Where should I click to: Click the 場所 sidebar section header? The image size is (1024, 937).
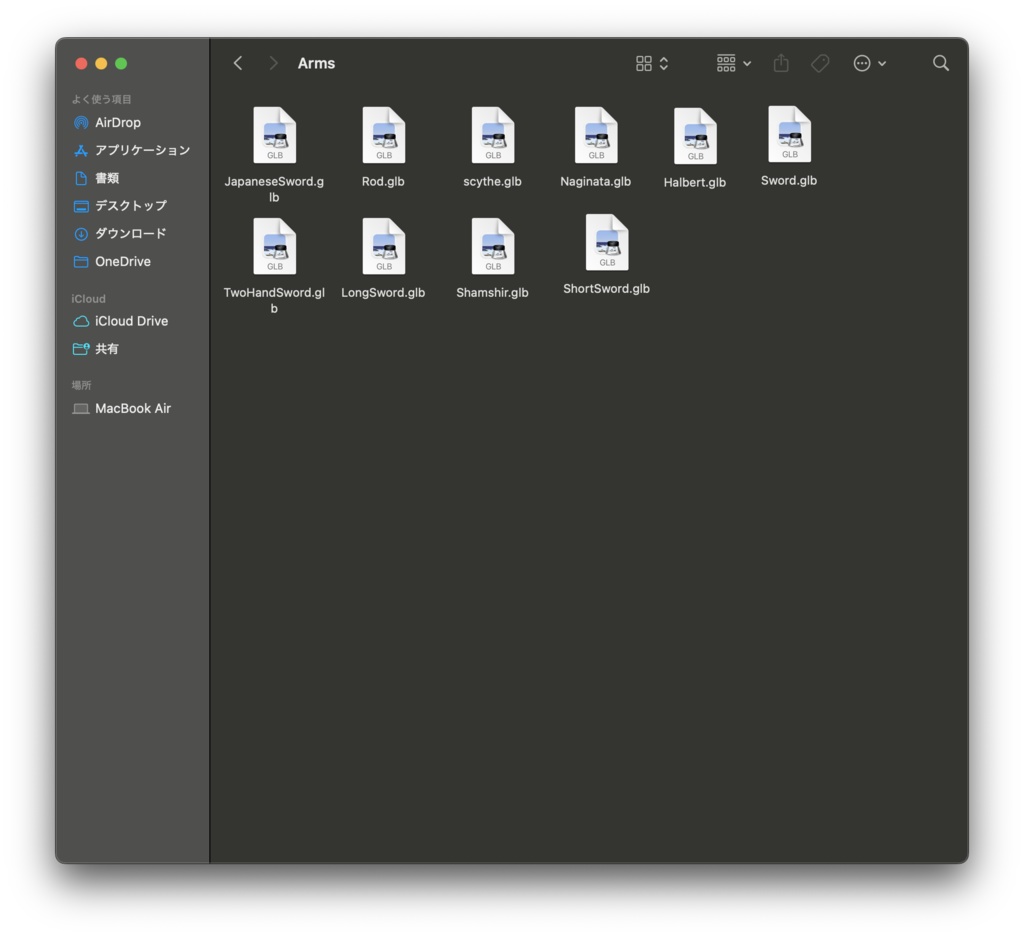click(x=81, y=385)
